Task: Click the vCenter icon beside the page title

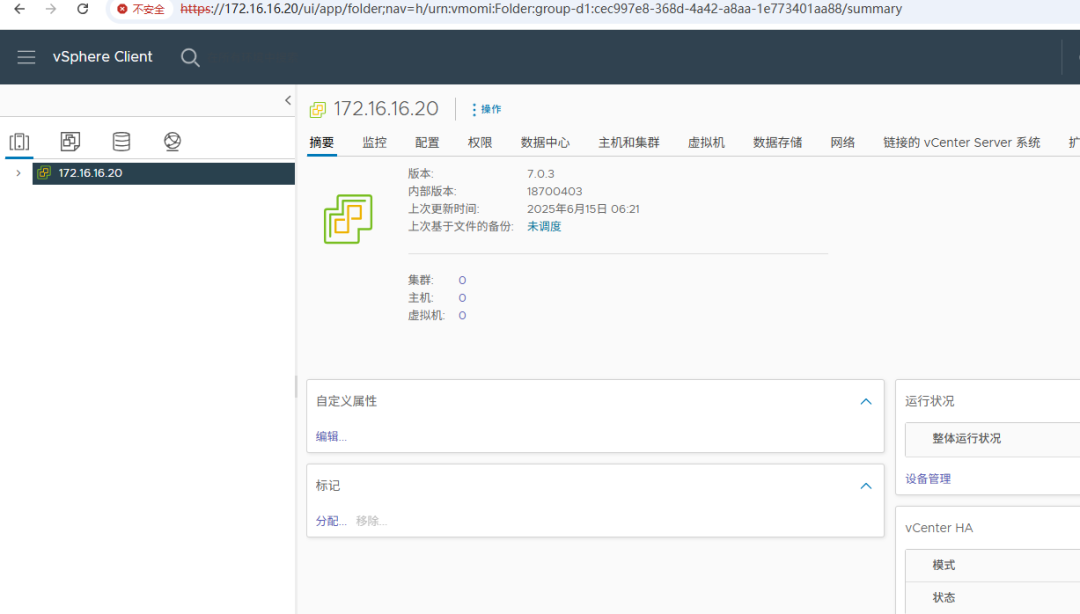Action: [x=318, y=110]
